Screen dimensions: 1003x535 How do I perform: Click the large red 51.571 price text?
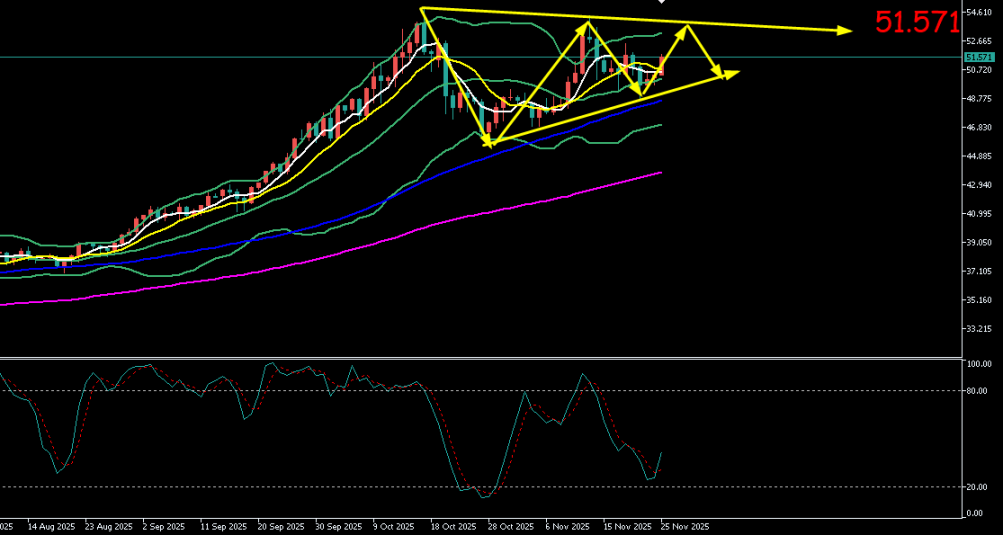pyautogui.click(x=916, y=22)
